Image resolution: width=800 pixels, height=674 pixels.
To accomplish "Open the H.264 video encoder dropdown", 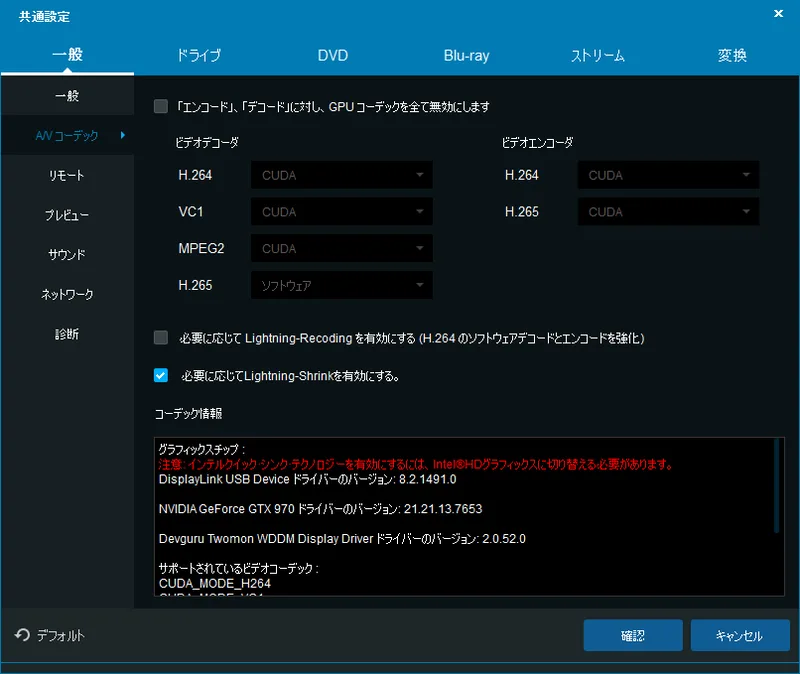I will [668, 175].
